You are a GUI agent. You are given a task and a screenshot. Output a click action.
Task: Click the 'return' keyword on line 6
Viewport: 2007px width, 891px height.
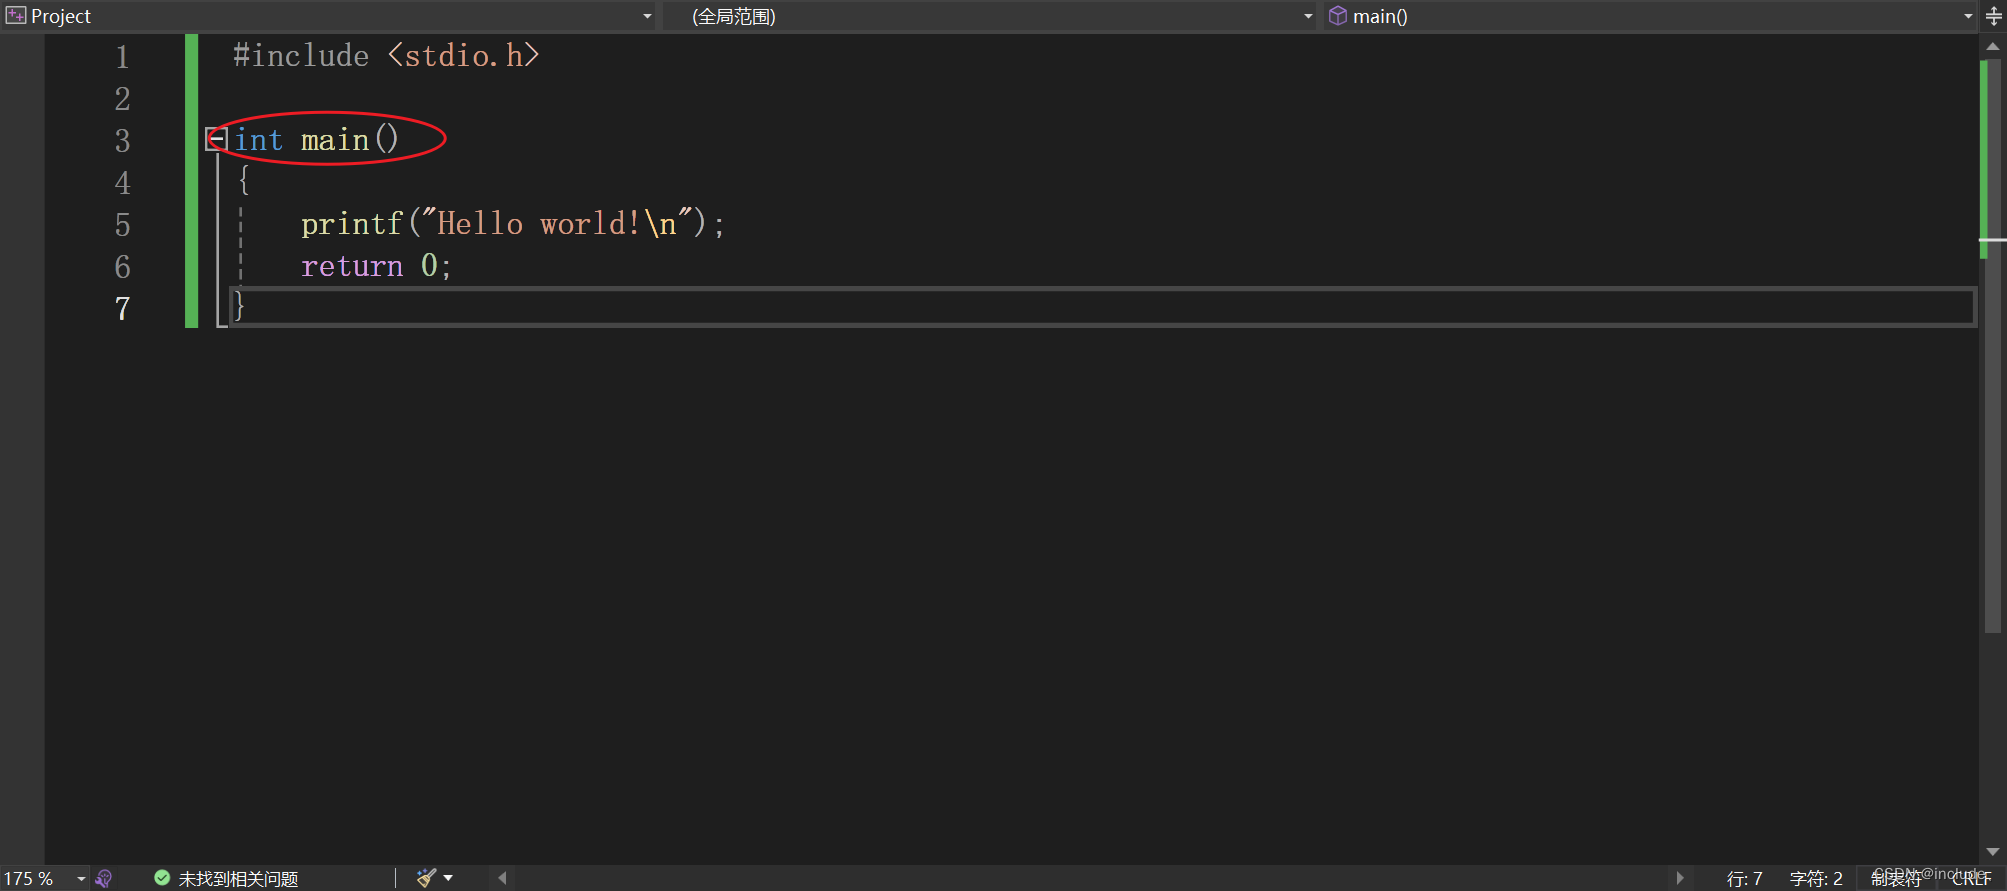tap(352, 266)
